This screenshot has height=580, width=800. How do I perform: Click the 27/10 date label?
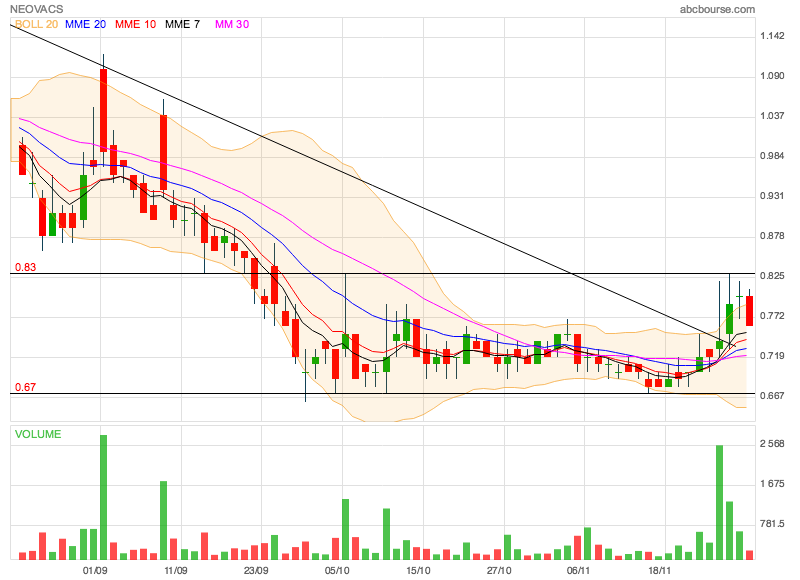pyautogui.click(x=499, y=570)
